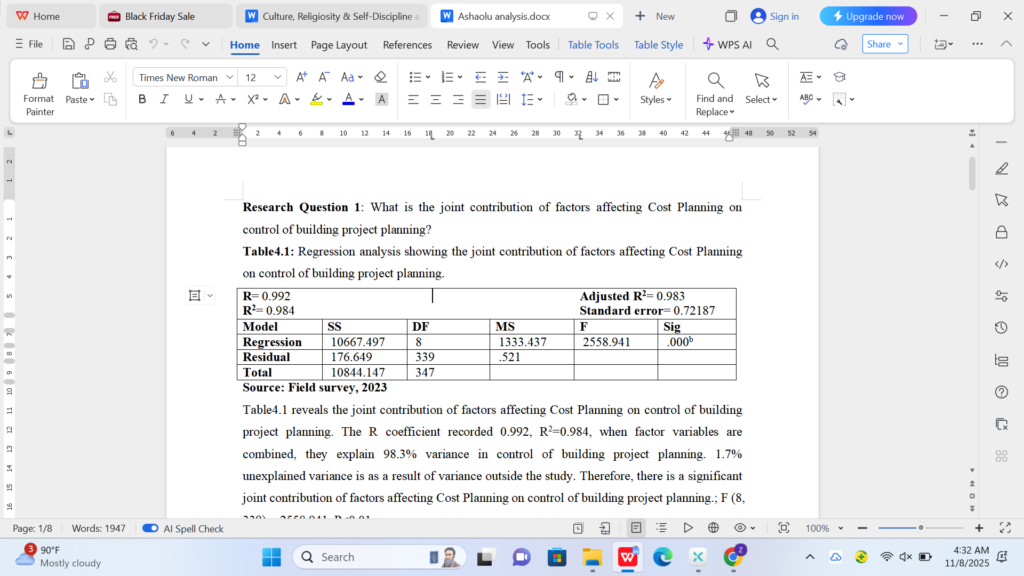The height and width of the screenshot is (576, 1024).
Task: Open Microsoft Edge from the taskbar
Action: coord(662,557)
